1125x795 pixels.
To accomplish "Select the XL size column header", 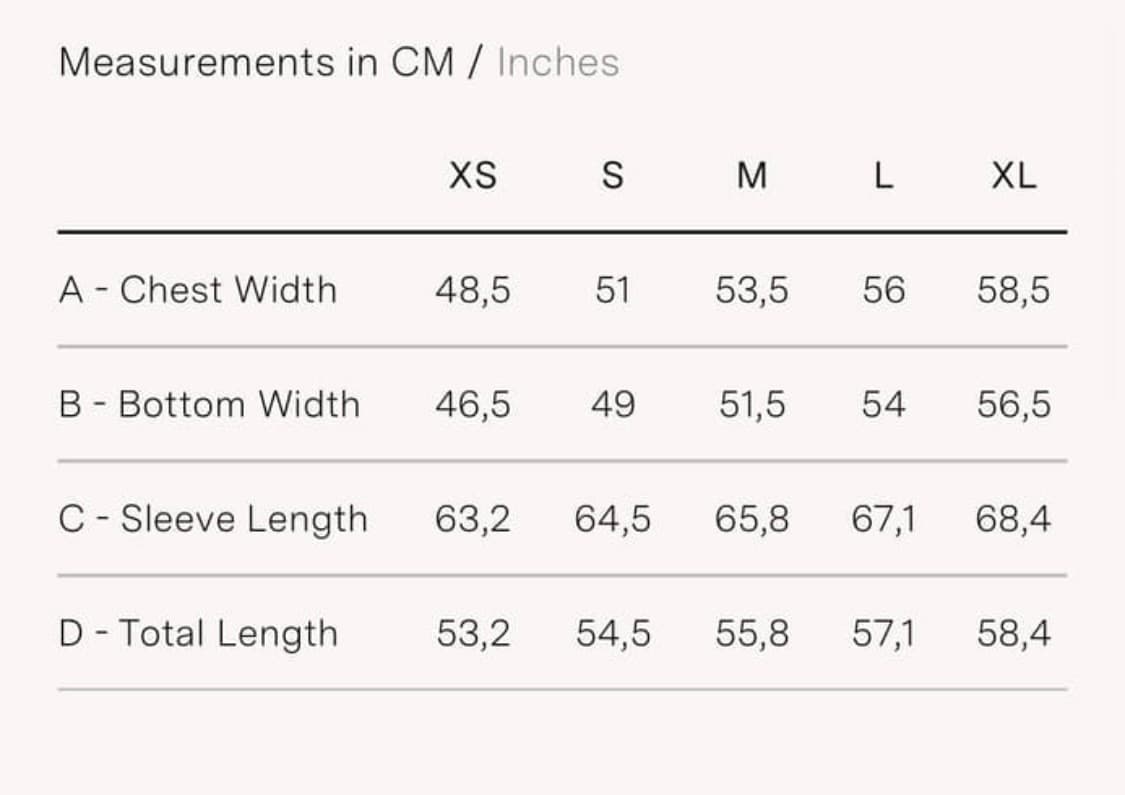I will (1013, 177).
